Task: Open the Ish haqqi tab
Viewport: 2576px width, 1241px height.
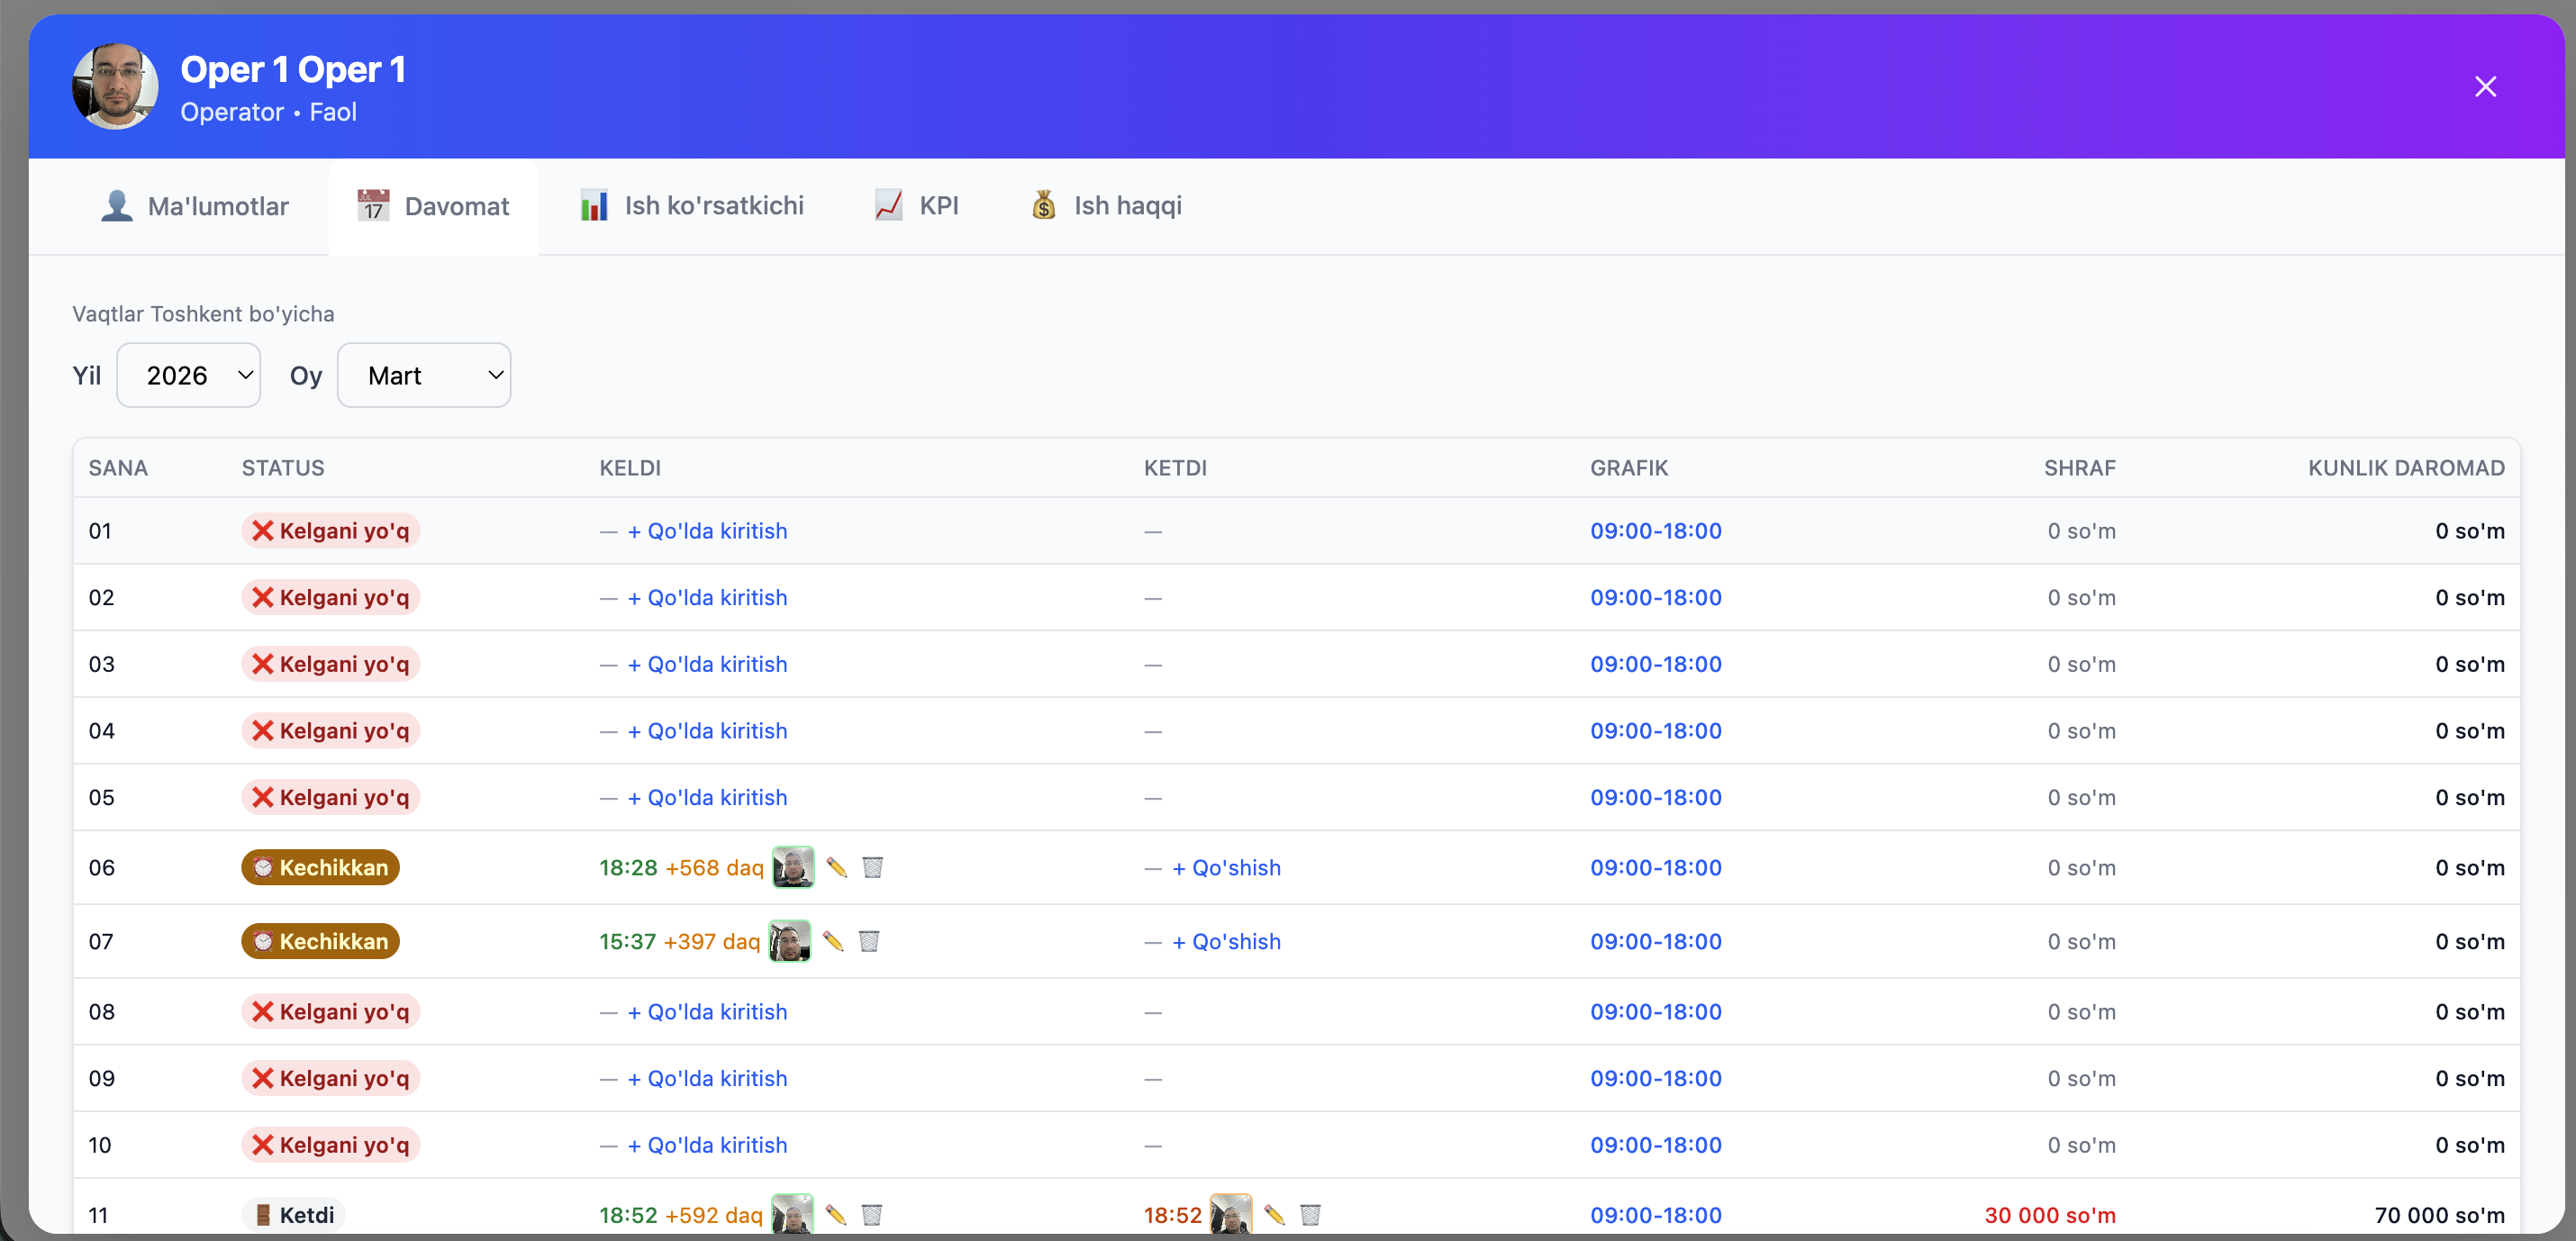Action: pyautogui.click(x=1106, y=206)
